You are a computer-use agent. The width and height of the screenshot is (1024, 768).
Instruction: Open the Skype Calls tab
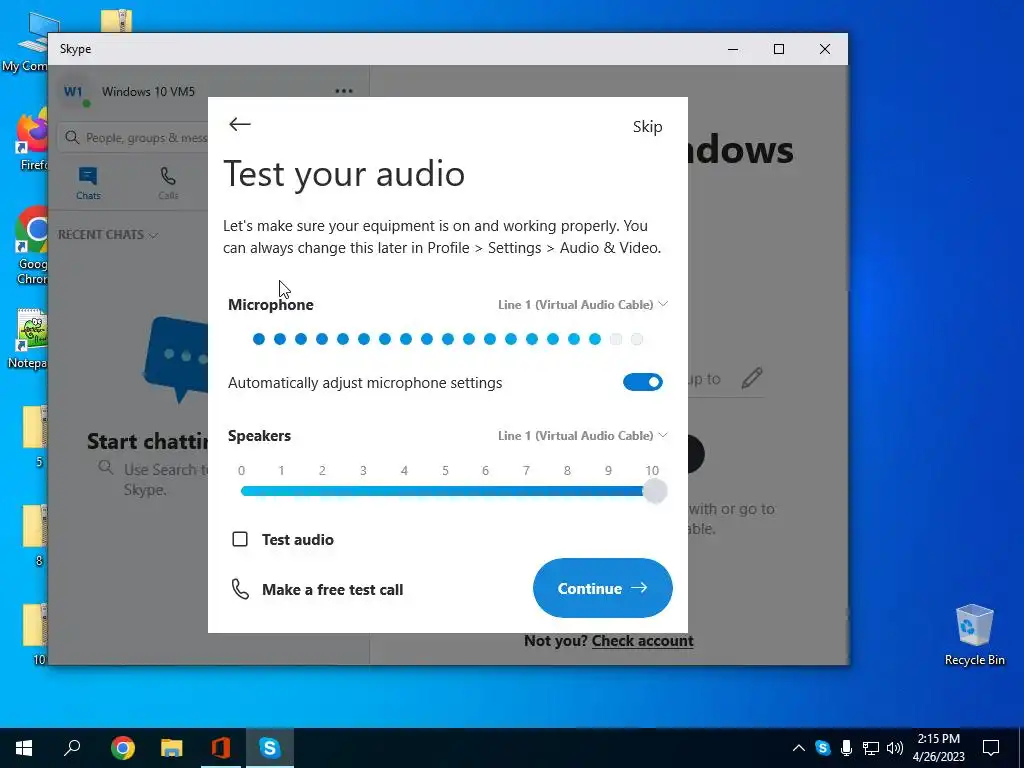click(168, 184)
